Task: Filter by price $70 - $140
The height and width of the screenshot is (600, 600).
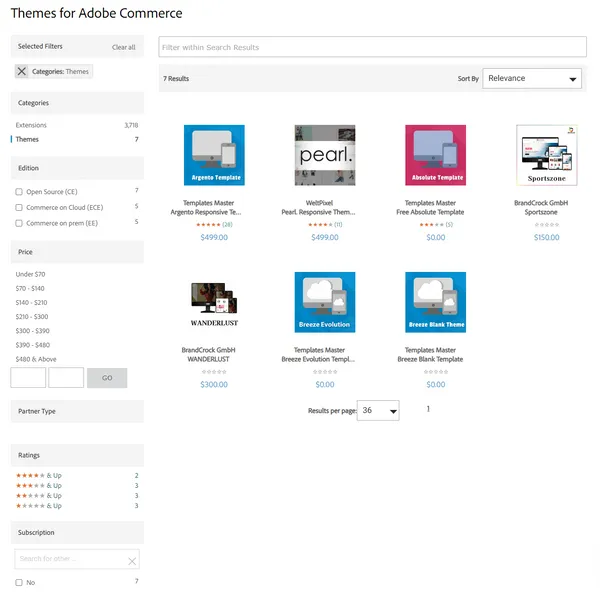Action: point(30,289)
